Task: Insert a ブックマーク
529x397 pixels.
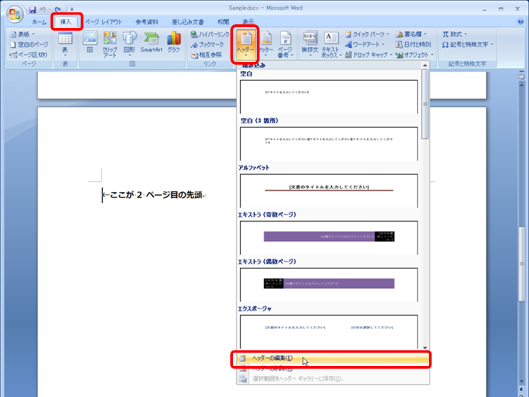Action: click(x=207, y=45)
